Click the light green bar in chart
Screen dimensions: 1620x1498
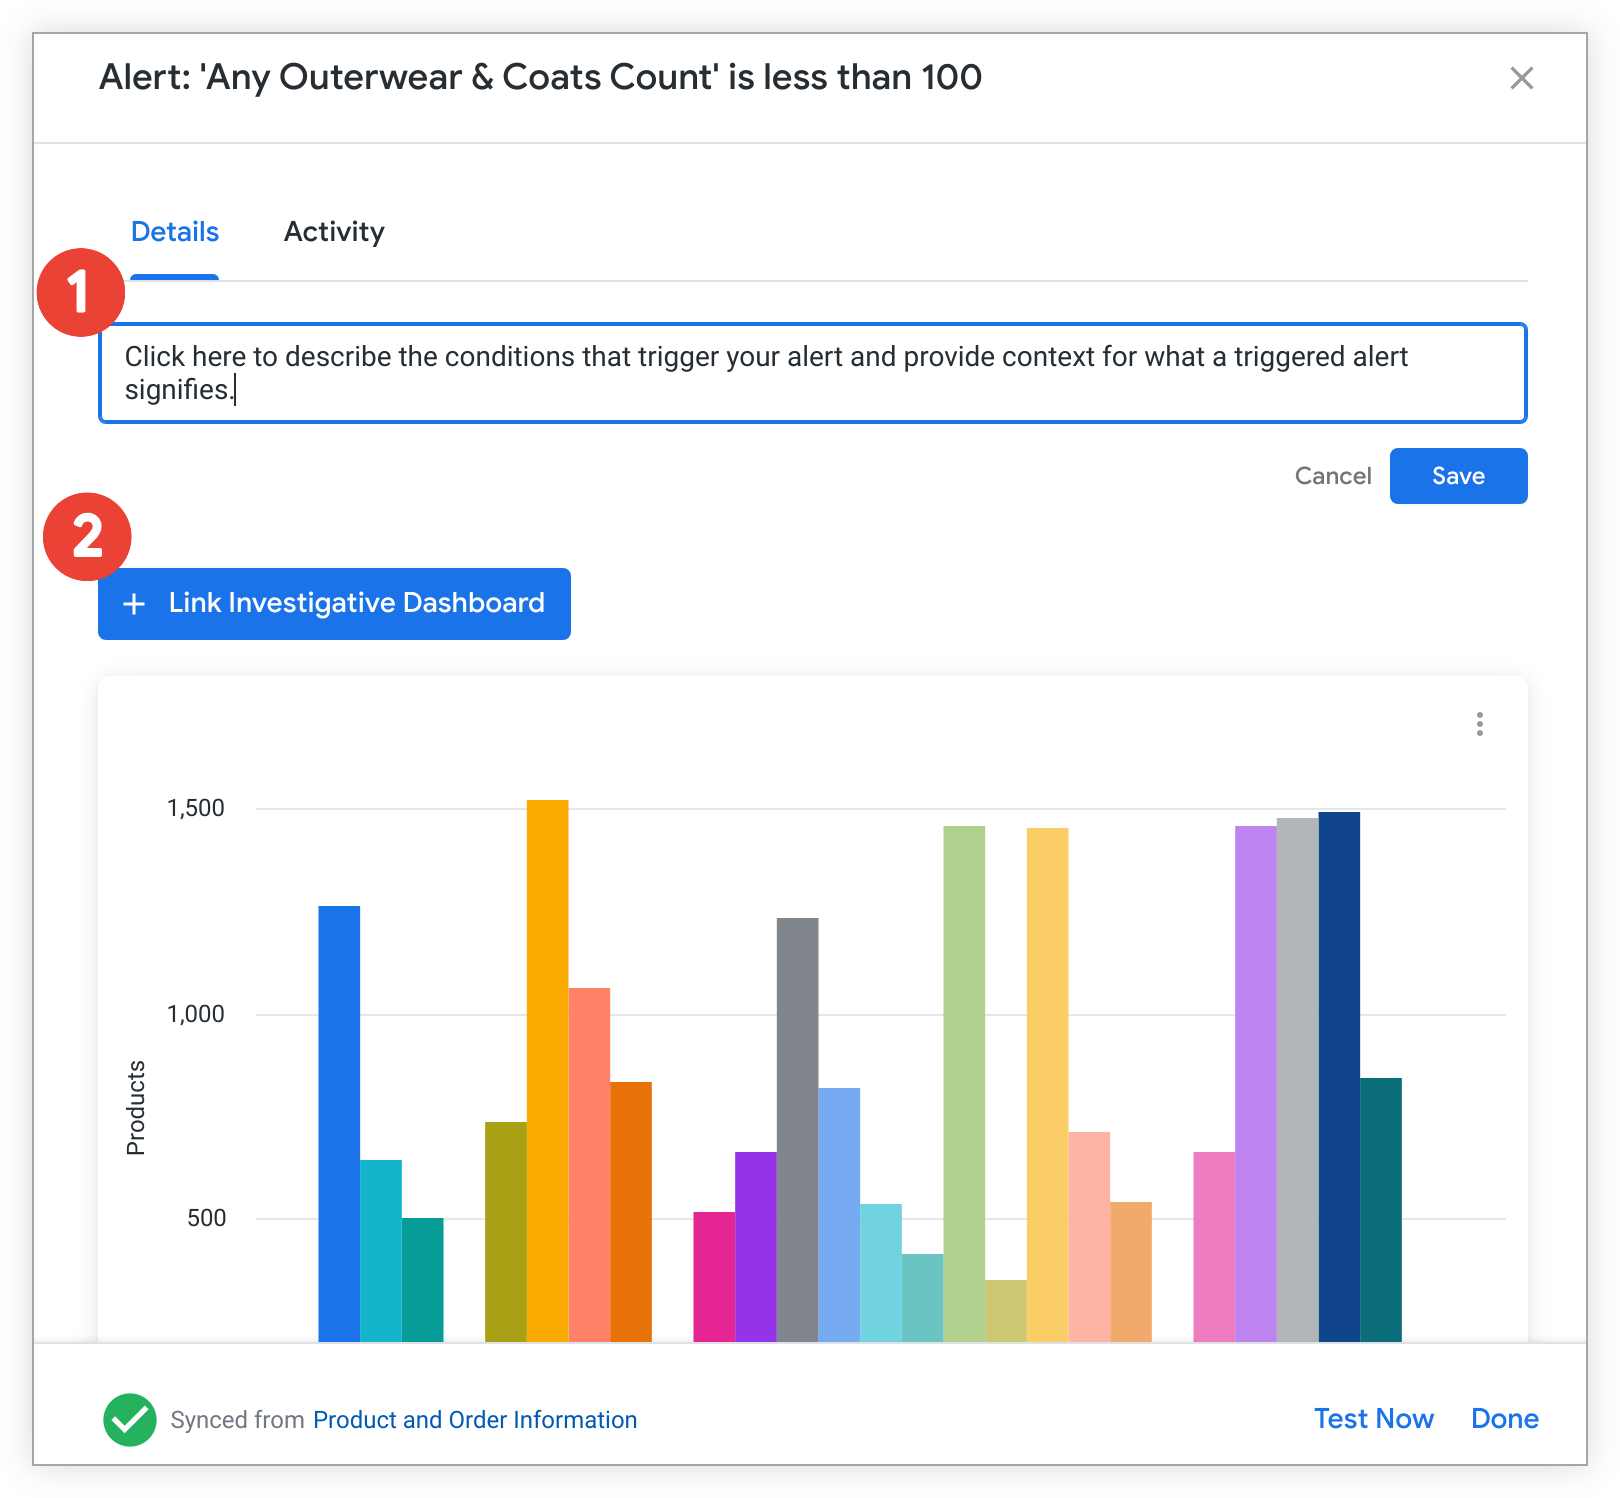(x=964, y=1083)
